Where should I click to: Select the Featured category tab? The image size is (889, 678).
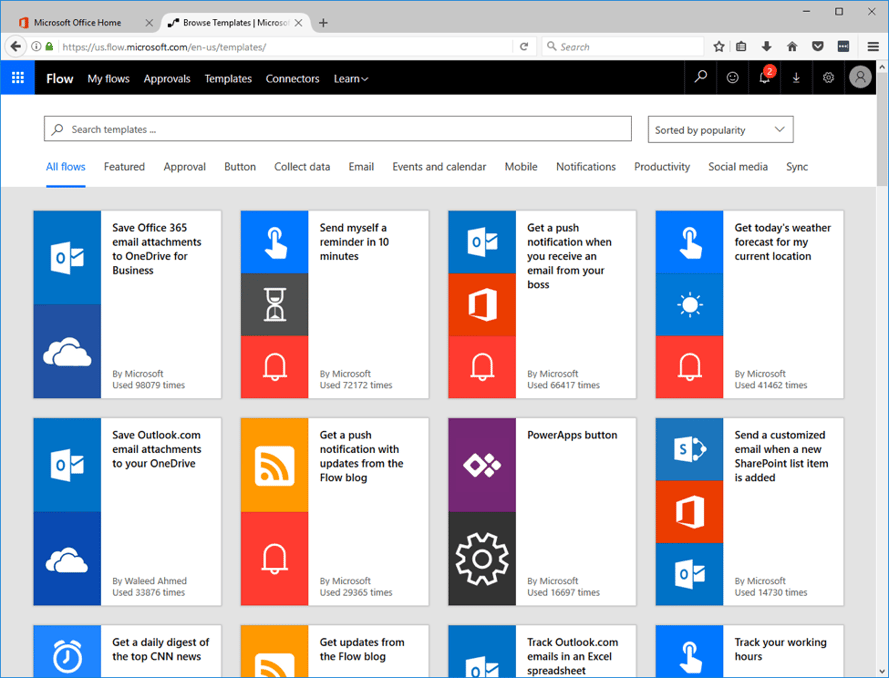(x=124, y=167)
